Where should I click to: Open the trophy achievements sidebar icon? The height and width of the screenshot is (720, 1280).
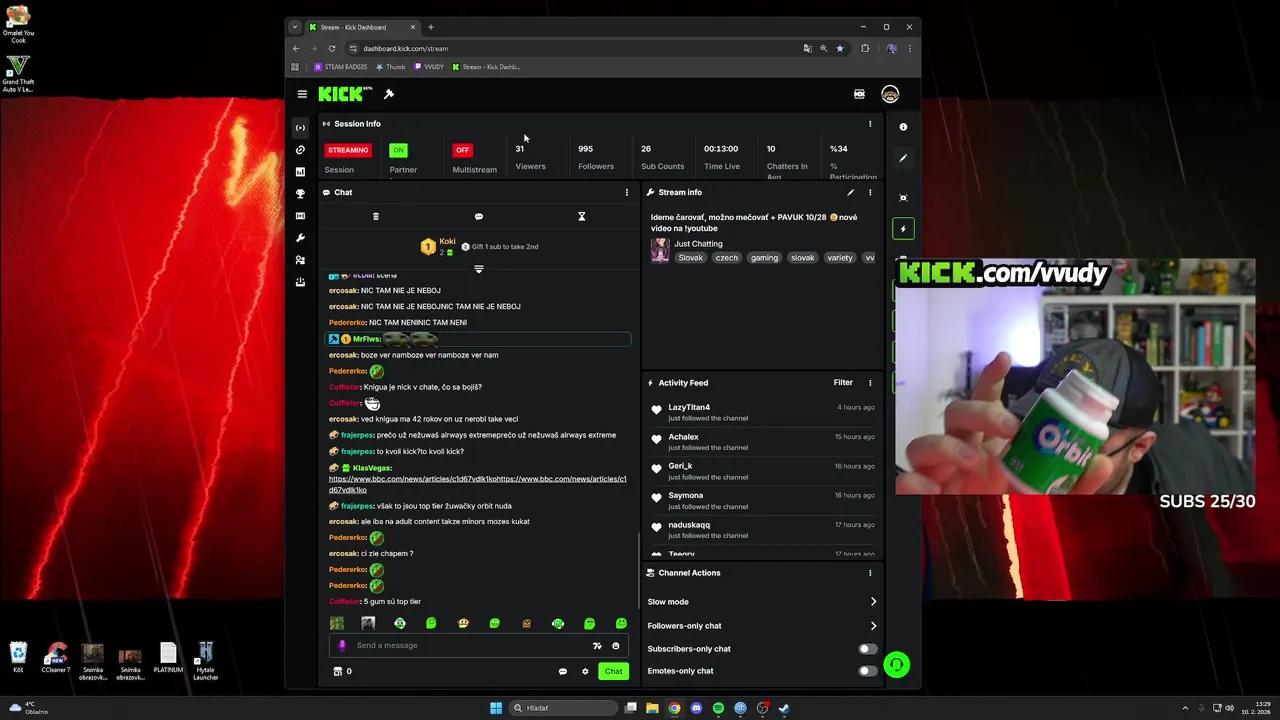click(300, 194)
